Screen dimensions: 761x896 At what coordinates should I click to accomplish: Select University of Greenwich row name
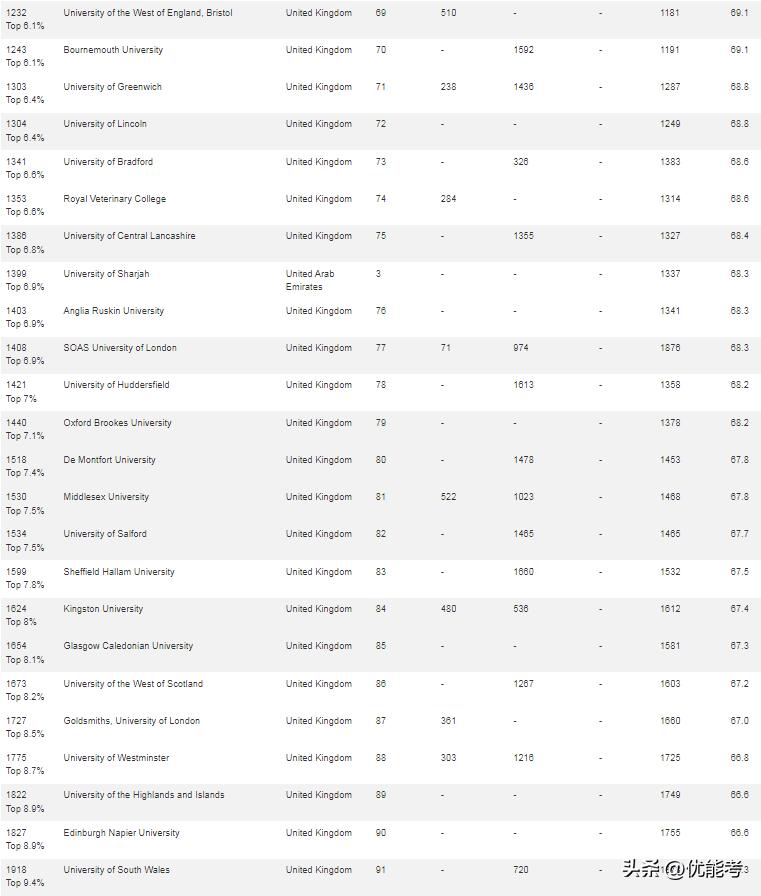pos(112,87)
